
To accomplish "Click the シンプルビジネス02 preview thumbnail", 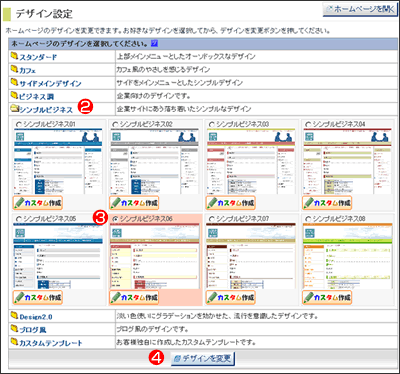I will tap(155, 161).
